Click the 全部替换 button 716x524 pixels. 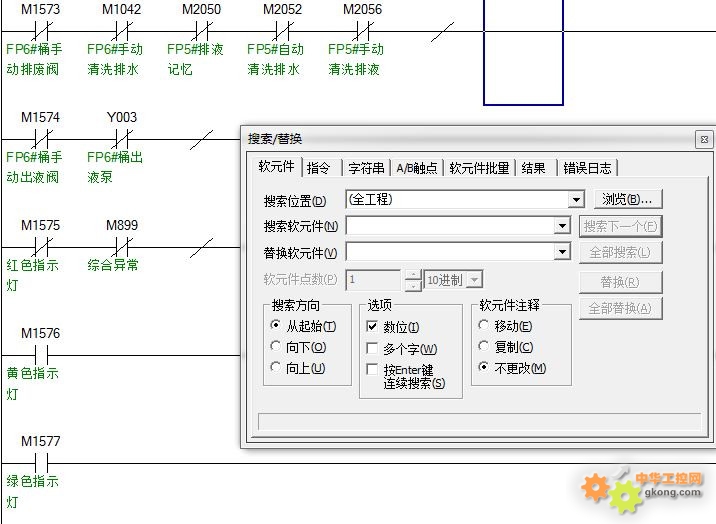tap(621, 309)
